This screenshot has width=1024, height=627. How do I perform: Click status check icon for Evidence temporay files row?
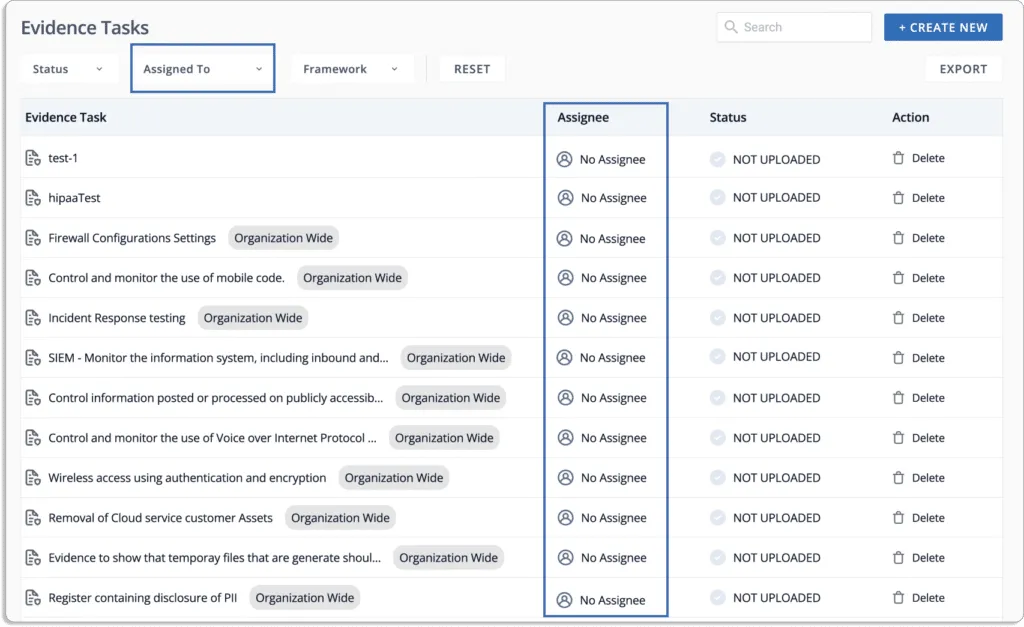click(718, 558)
